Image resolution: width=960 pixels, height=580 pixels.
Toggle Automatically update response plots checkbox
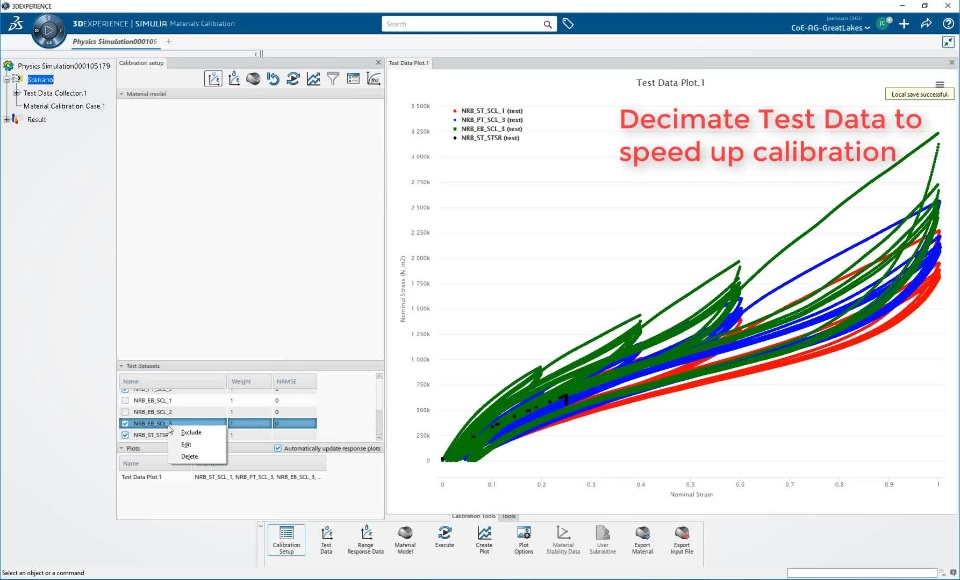[278, 448]
